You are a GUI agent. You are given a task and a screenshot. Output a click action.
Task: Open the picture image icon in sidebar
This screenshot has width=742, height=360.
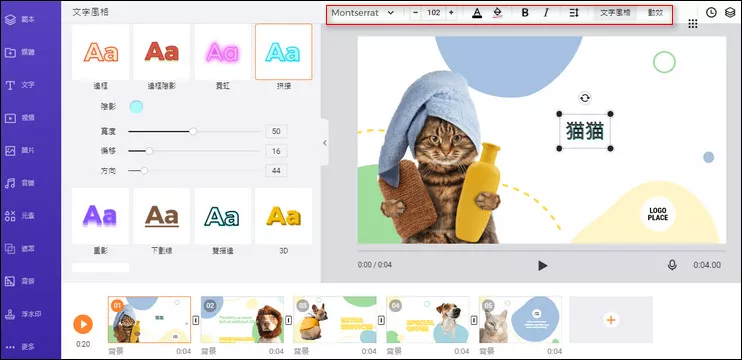pyautogui.click(x=10, y=150)
